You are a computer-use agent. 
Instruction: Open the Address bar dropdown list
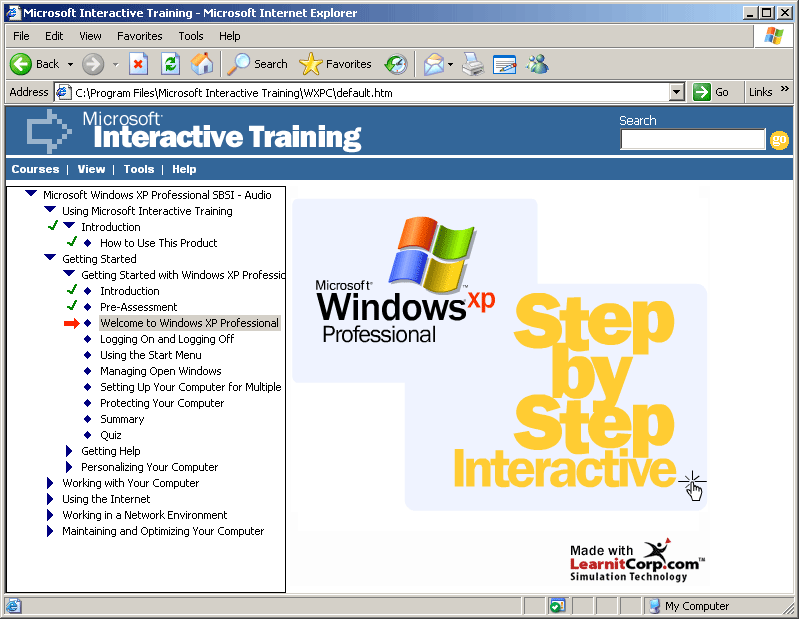676,92
